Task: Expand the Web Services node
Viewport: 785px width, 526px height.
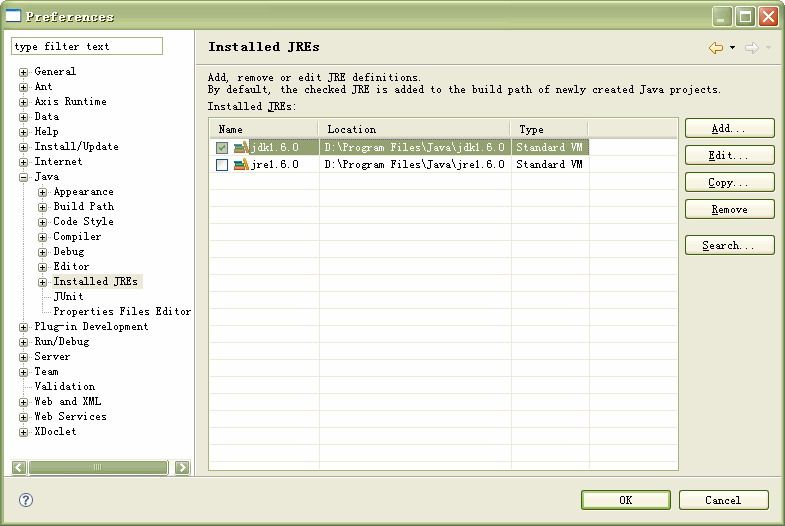Action: tap(24, 417)
